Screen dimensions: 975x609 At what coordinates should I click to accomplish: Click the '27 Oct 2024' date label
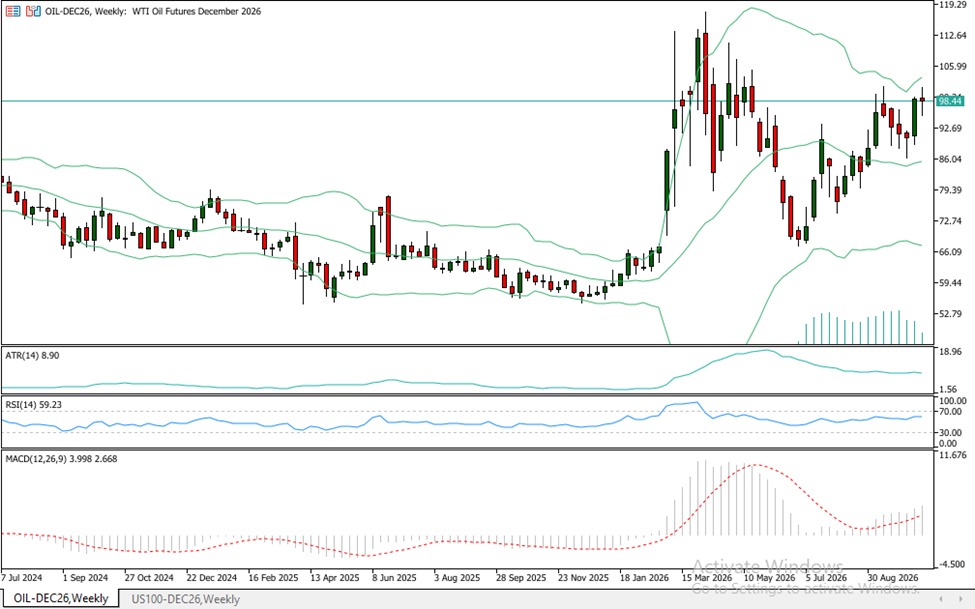tap(149, 577)
